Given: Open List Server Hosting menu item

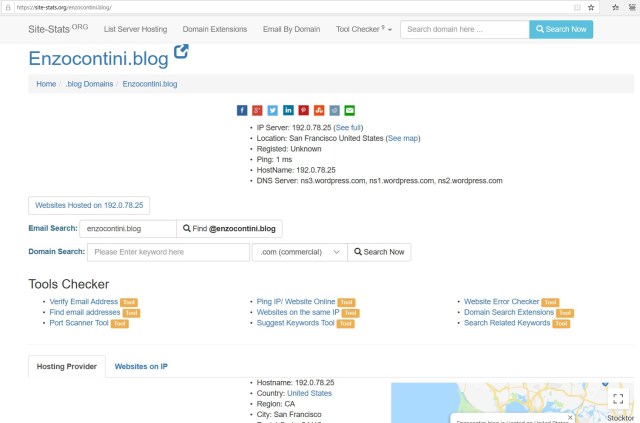Looking at the screenshot, I should coord(135,29).
